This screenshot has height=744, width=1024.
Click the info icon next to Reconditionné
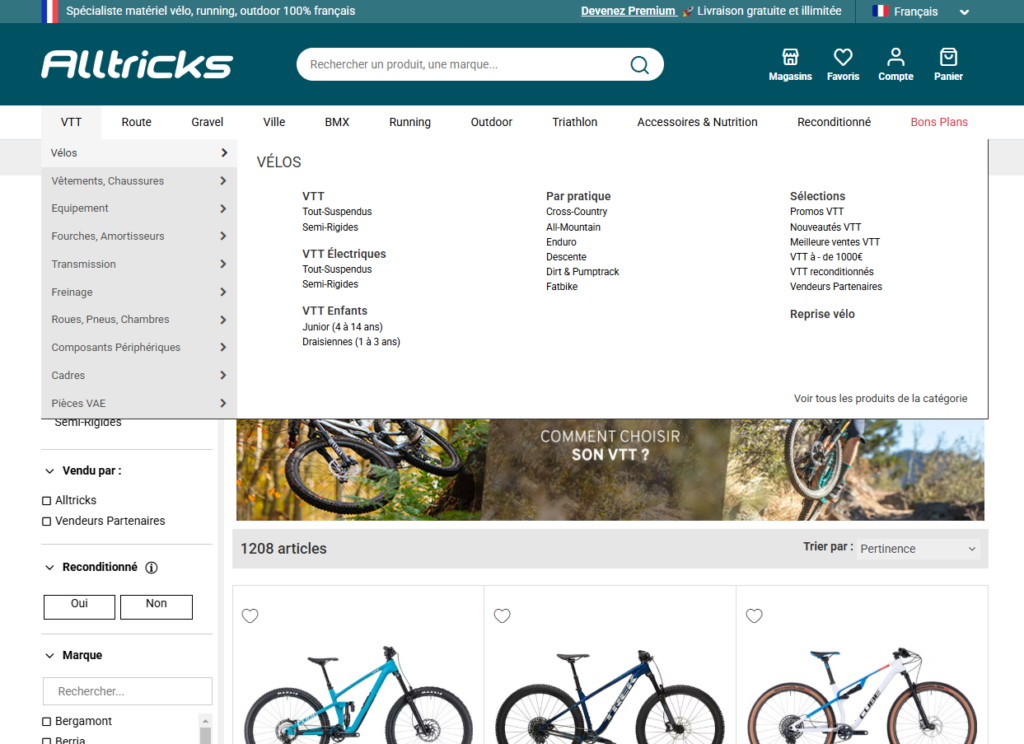pos(152,568)
